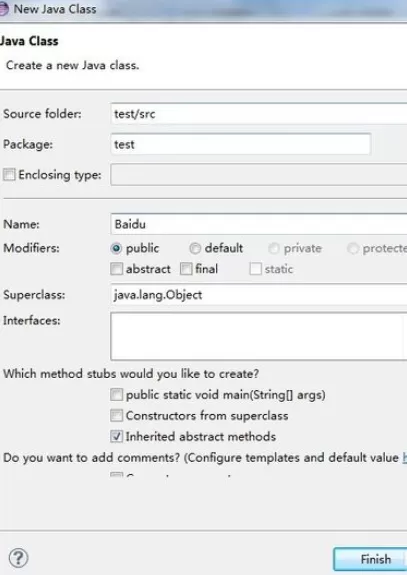Click the Superclass field java.lang.Object

[x=259, y=294]
